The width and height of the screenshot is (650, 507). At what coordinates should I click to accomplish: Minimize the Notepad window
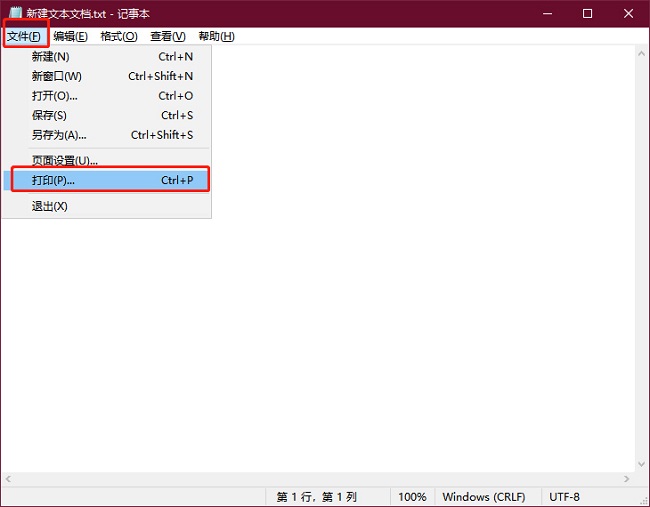(548, 14)
